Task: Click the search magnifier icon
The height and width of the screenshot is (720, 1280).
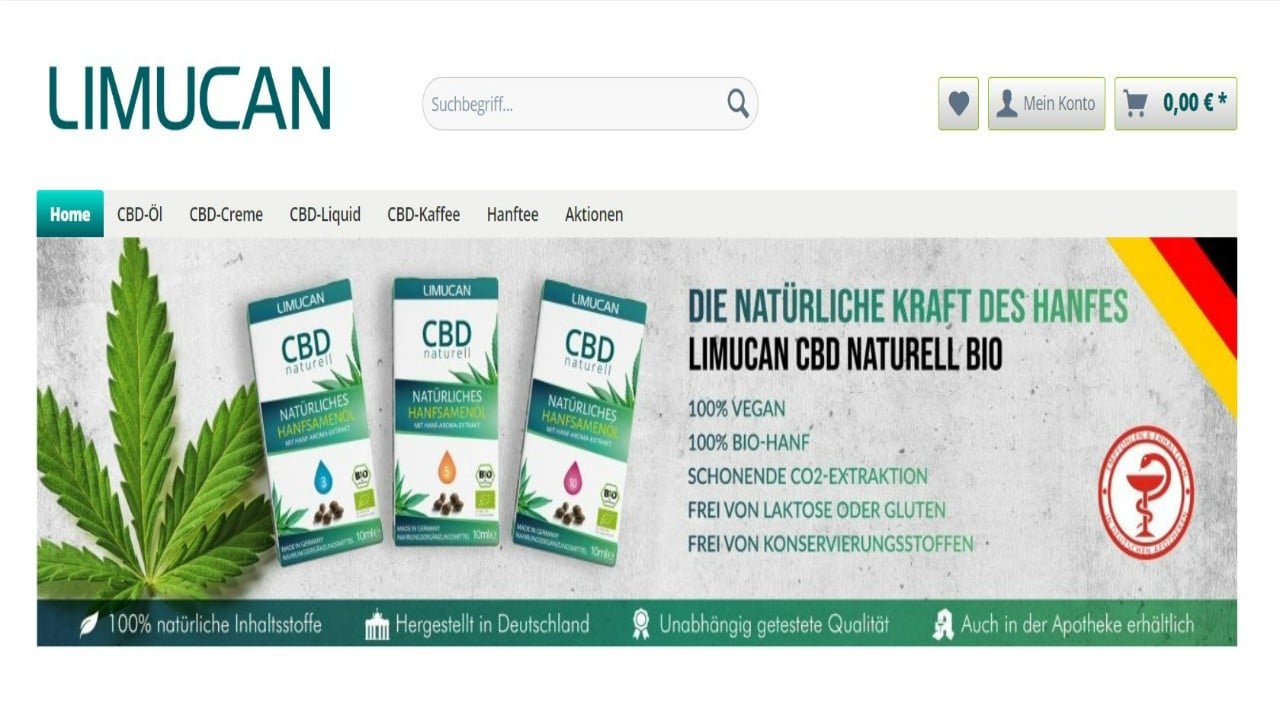Action: (x=738, y=103)
